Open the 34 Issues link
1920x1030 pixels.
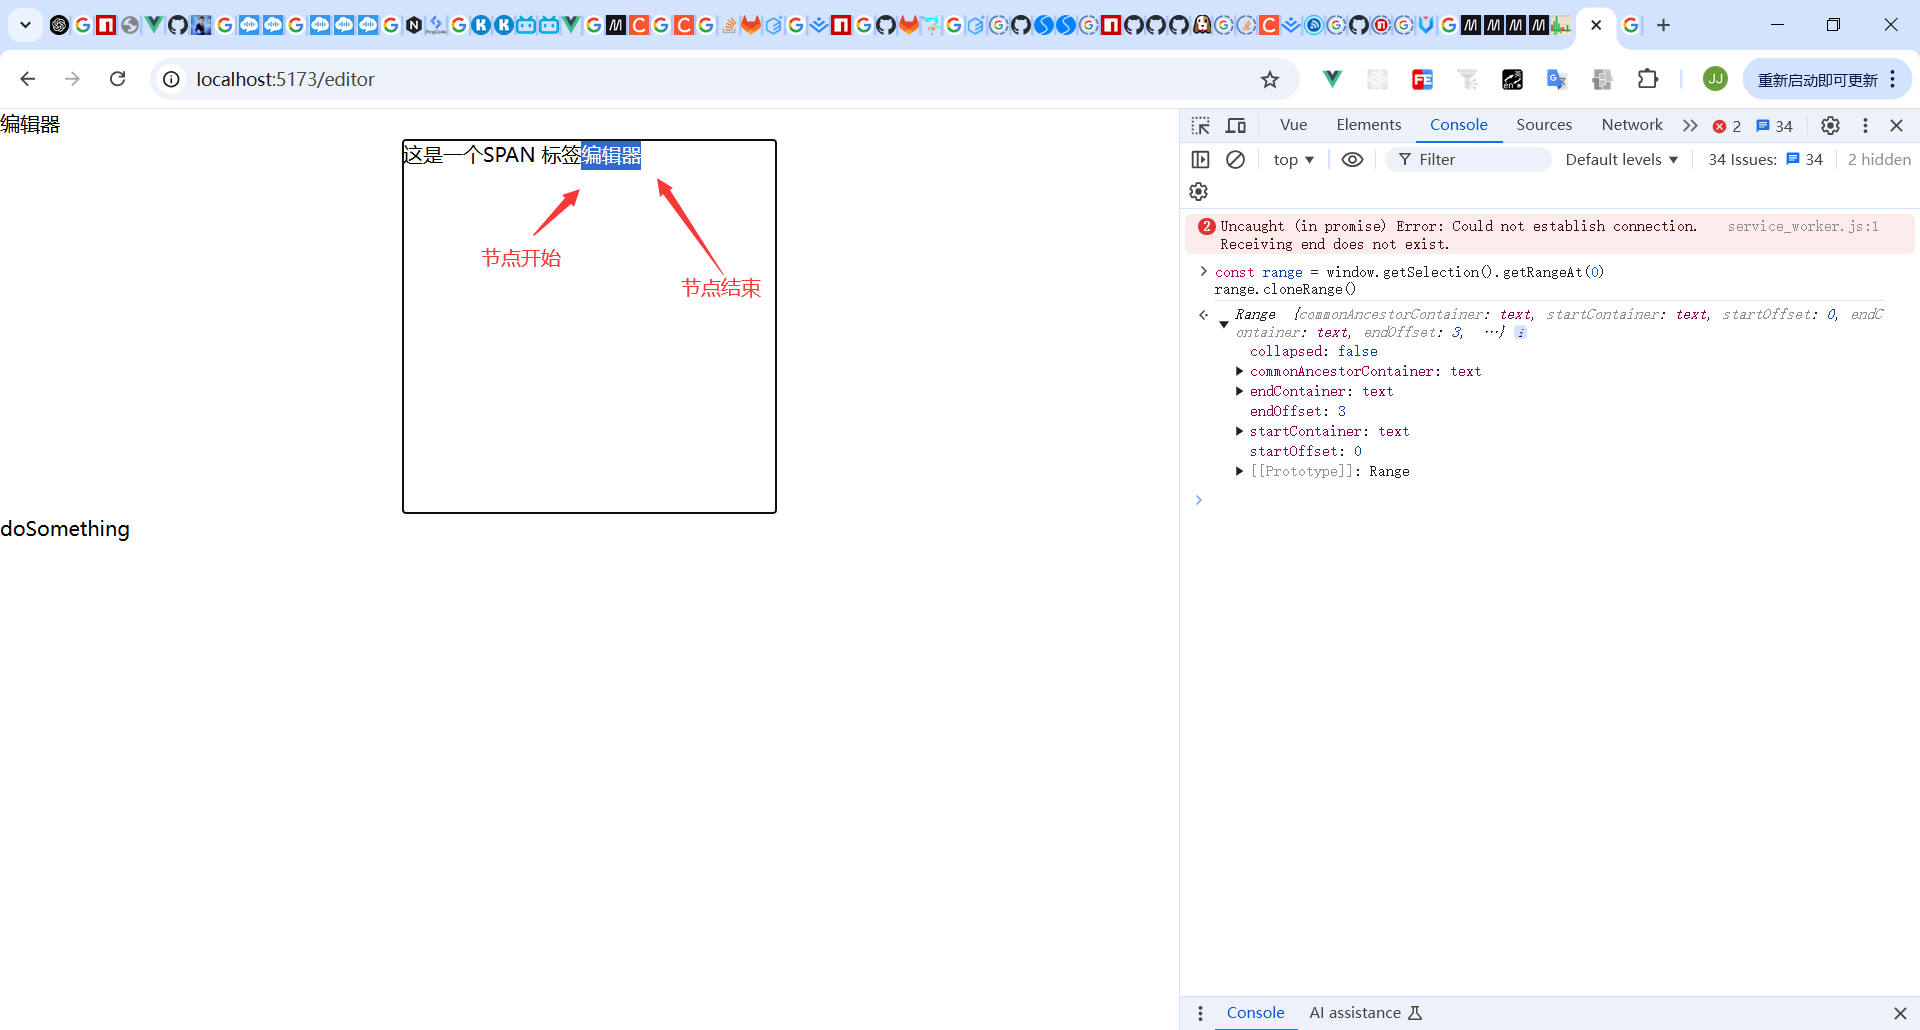click(1765, 160)
